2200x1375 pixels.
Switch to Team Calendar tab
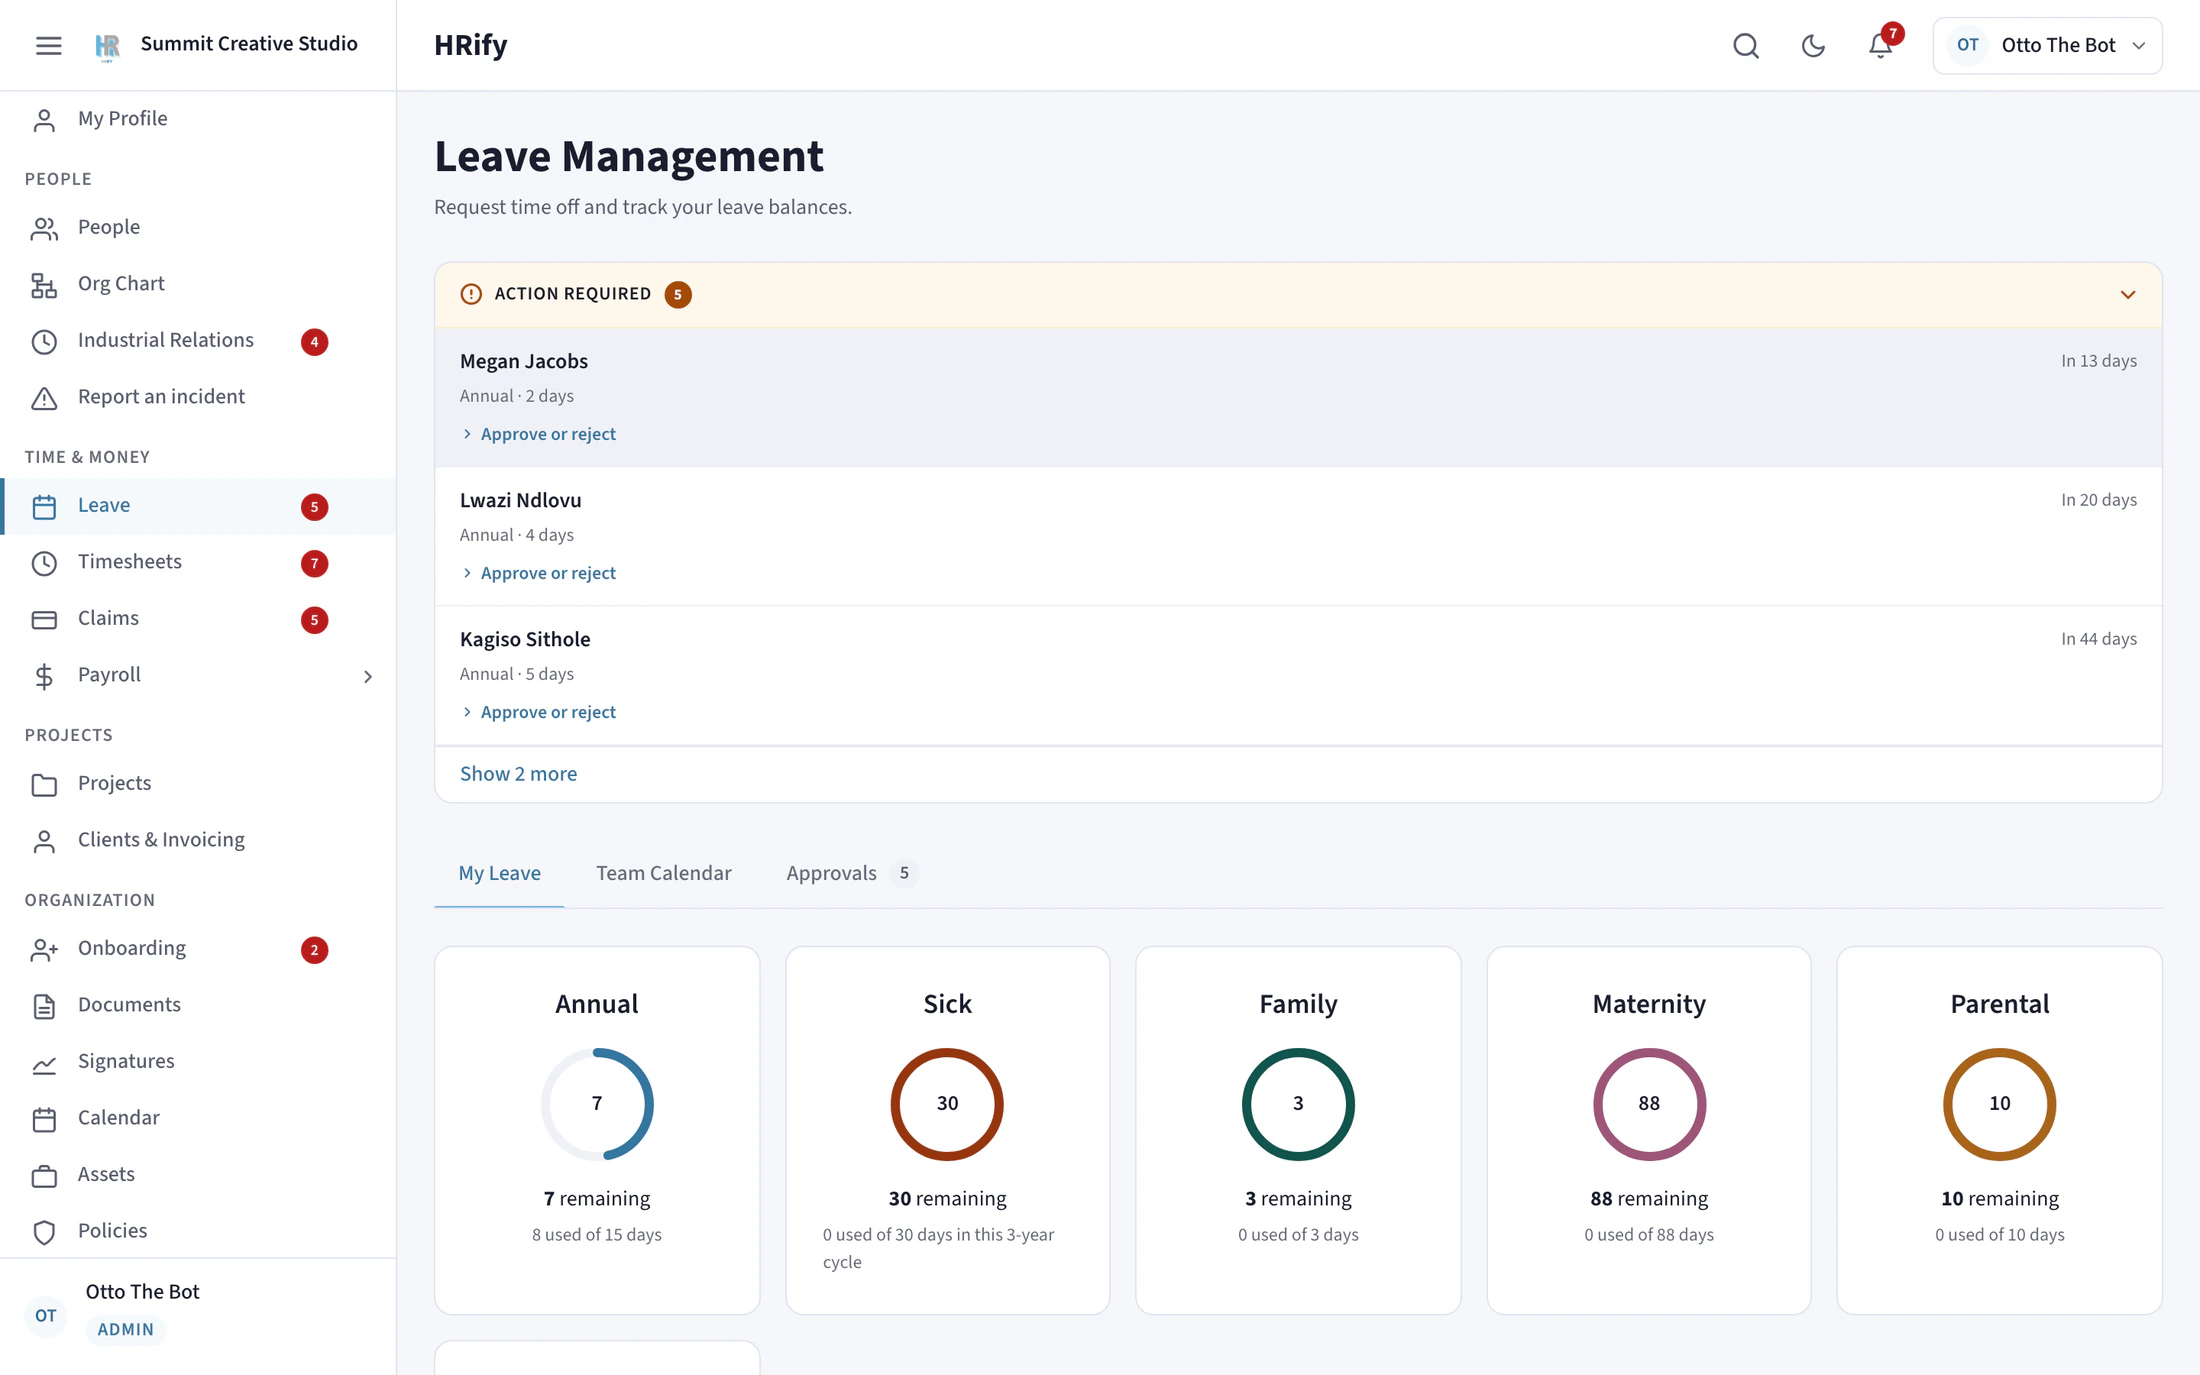tap(664, 873)
